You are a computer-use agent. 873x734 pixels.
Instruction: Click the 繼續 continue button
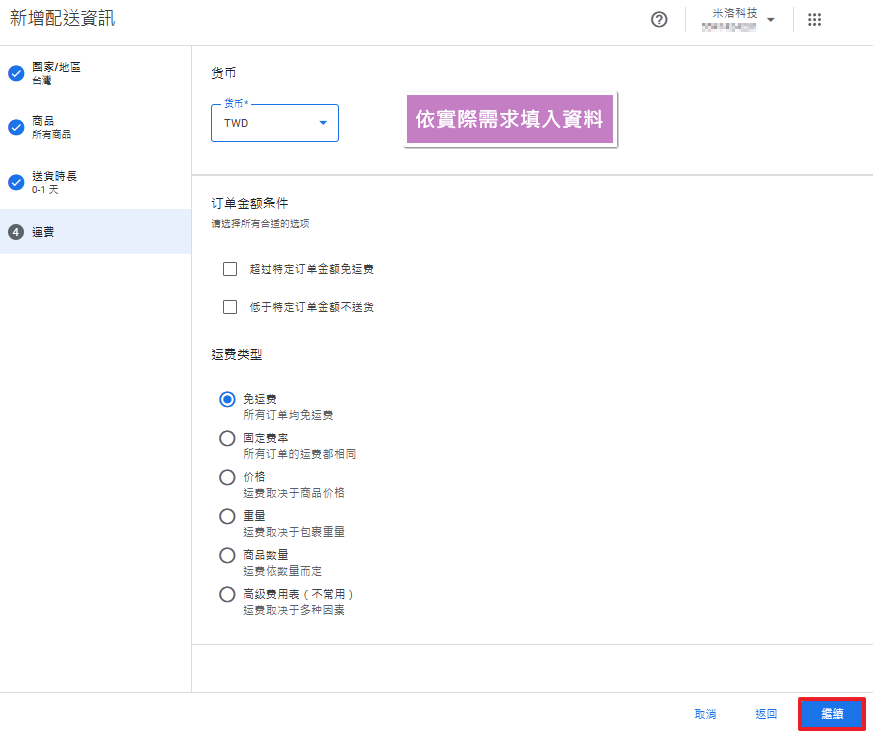831,714
